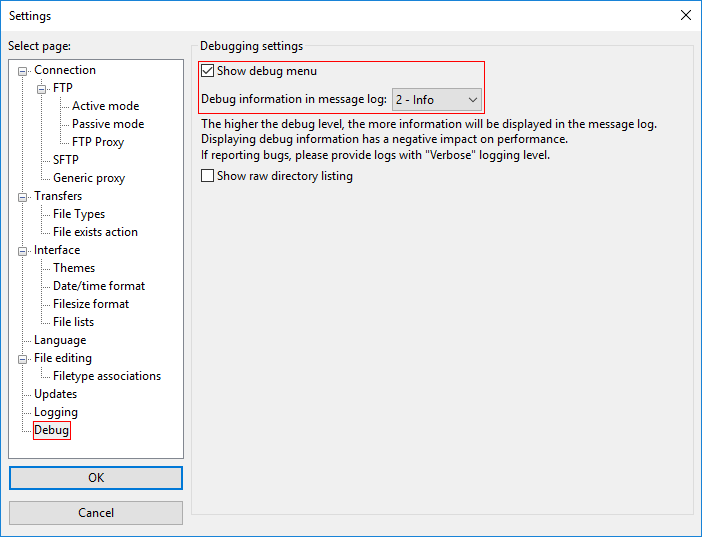Image resolution: width=702 pixels, height=537 pixels.
Task: Go to the FTP Proxy page
Action: (98, 142)
